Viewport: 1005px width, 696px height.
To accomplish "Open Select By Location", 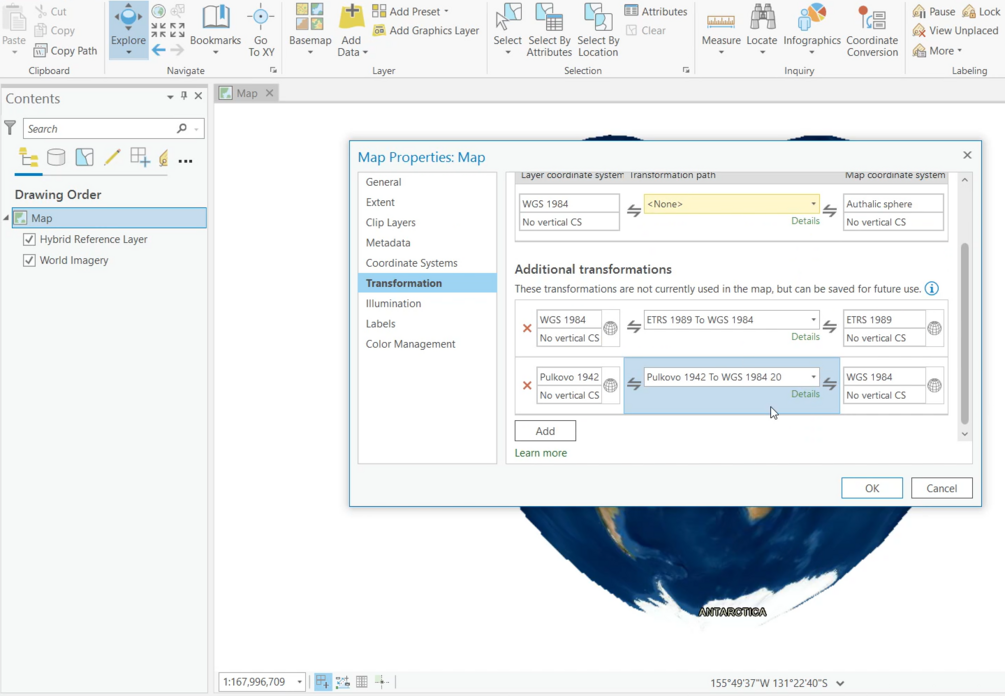I will tap(598, 29).
